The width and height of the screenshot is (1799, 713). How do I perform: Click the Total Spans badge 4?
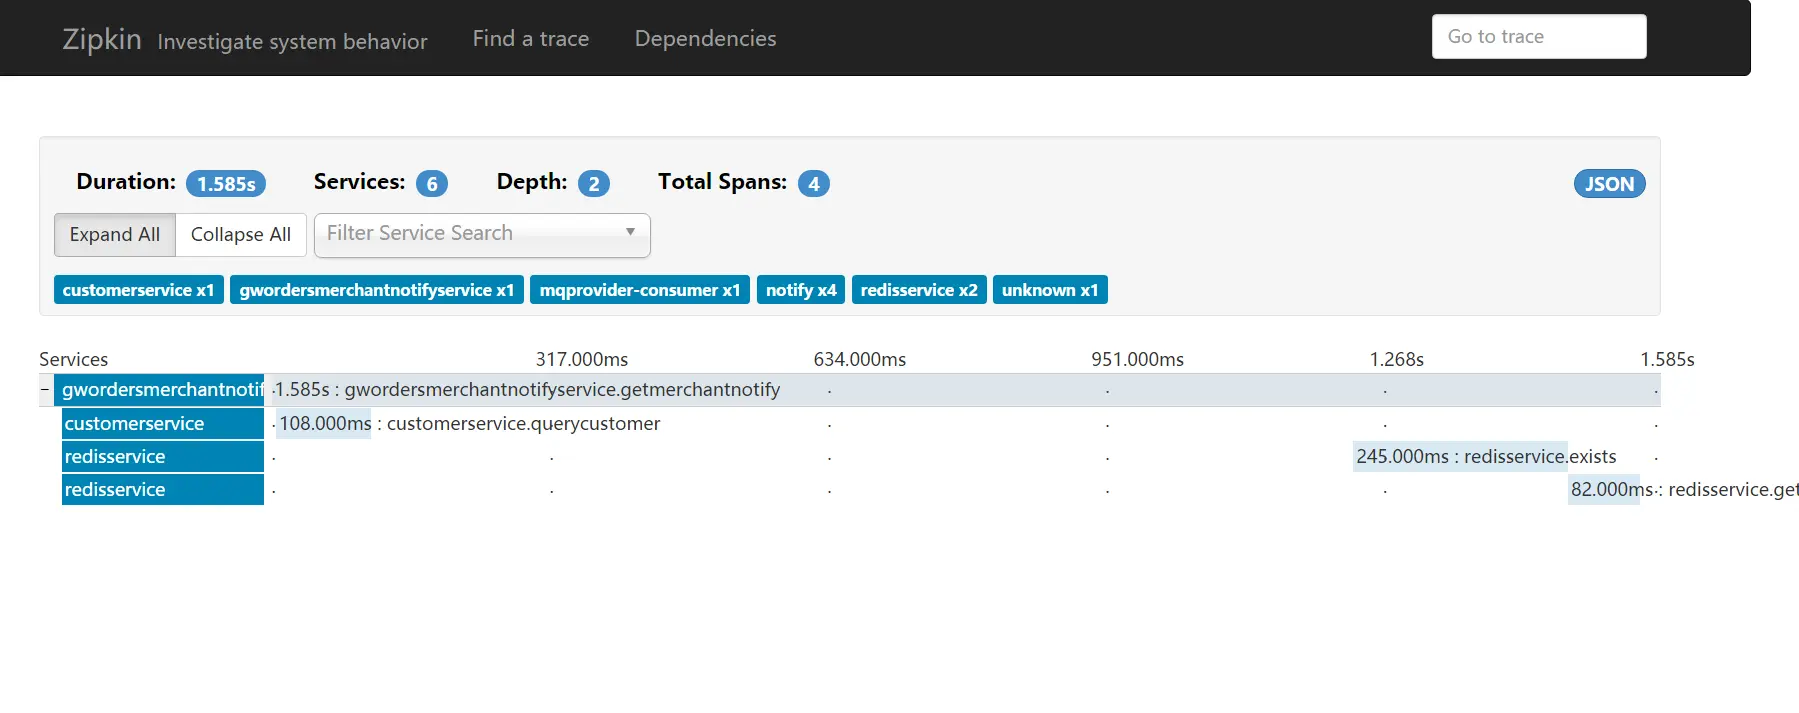[814, 184]
